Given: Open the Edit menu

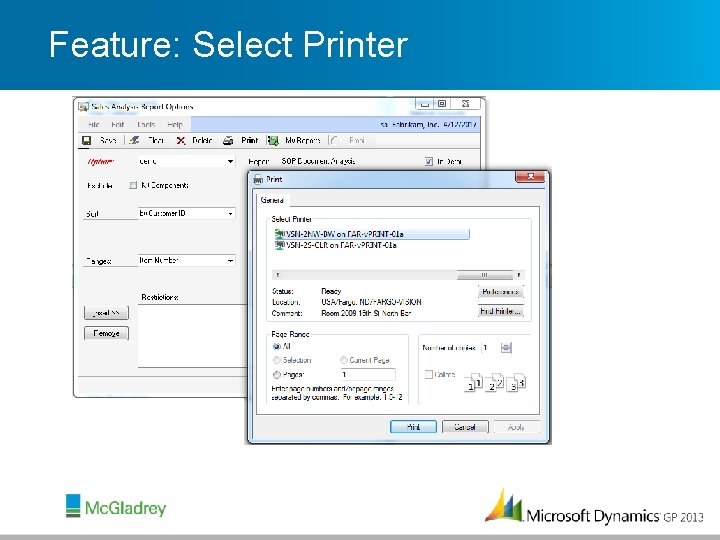Looking at the screenshot, I should (118, 124).
